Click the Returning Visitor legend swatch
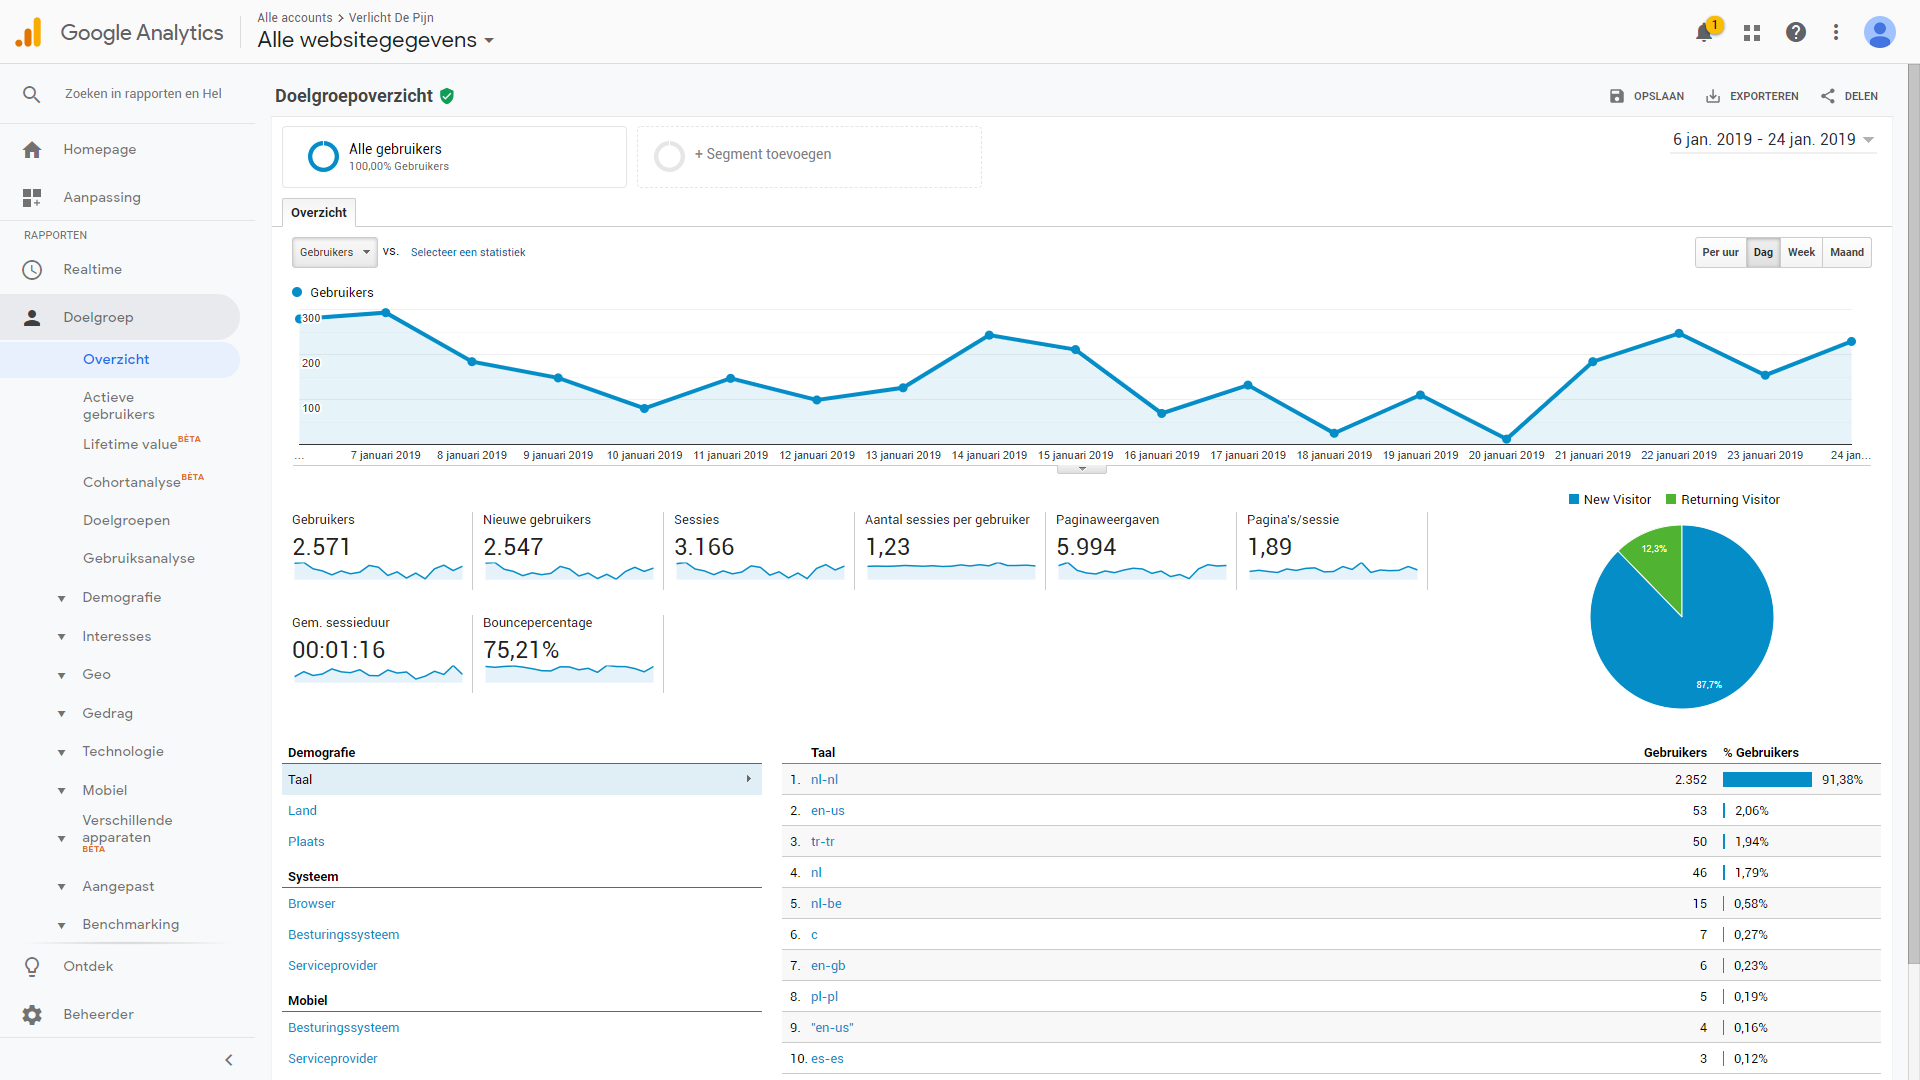 tap(1671, 500)
